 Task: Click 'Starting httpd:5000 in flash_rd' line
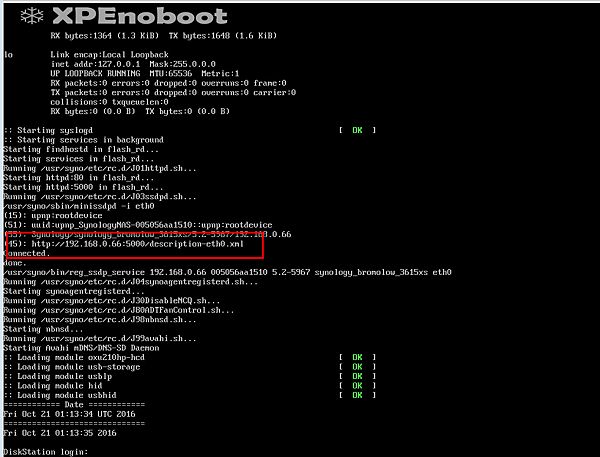point(83,187)
